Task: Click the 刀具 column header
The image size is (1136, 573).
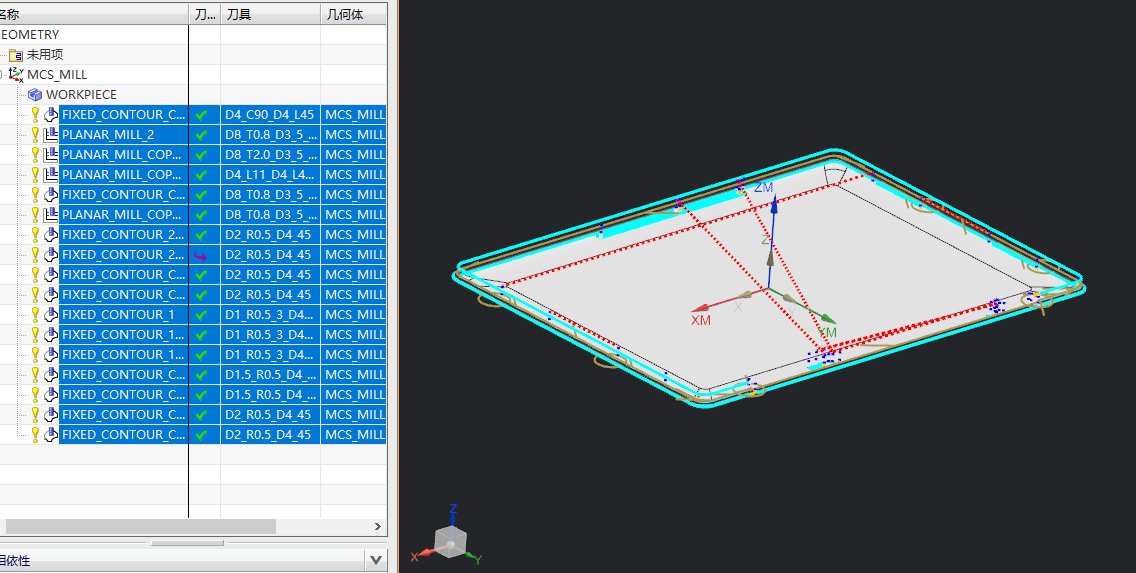Action: click(270, 14)
